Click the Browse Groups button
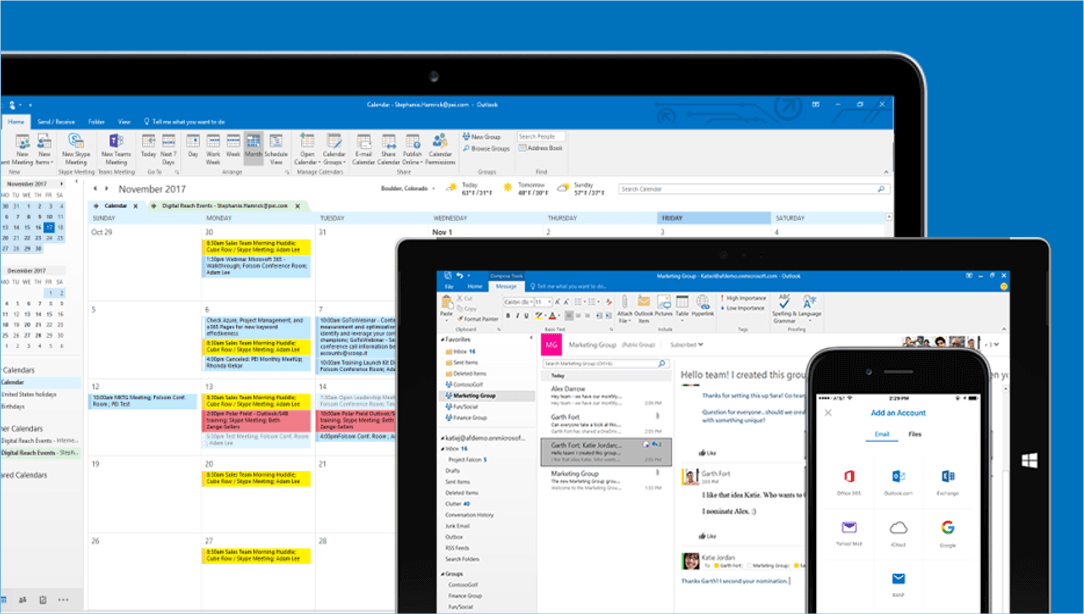The image size is (1084, 614). pos(490,148)
